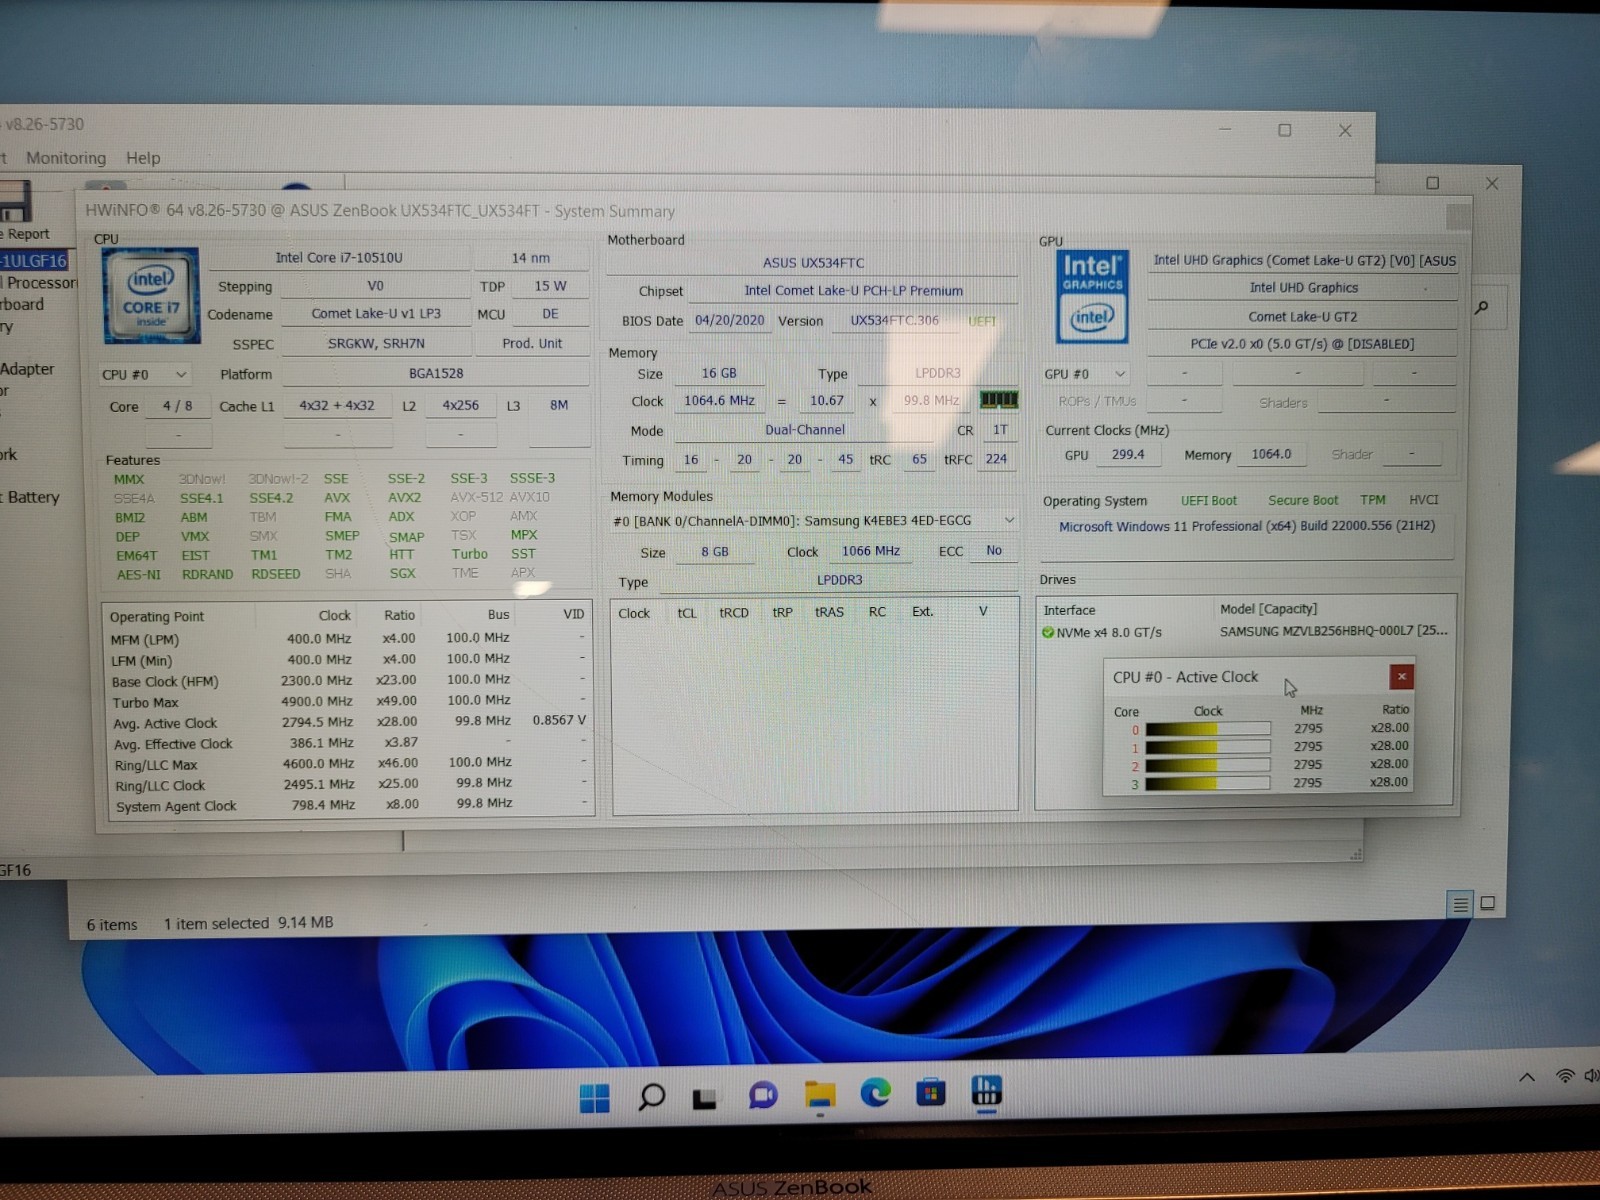This screenshot has width=1600, height=1200.
Task: Click the Clock column header in memory table
Action: (634, 613)
